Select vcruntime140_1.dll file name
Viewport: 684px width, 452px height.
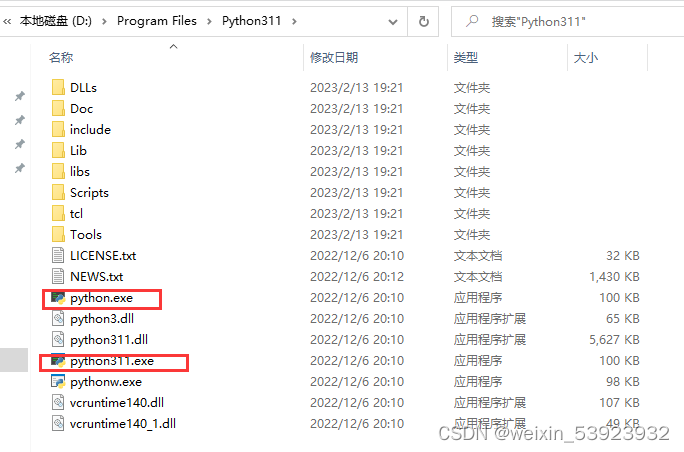123,423
